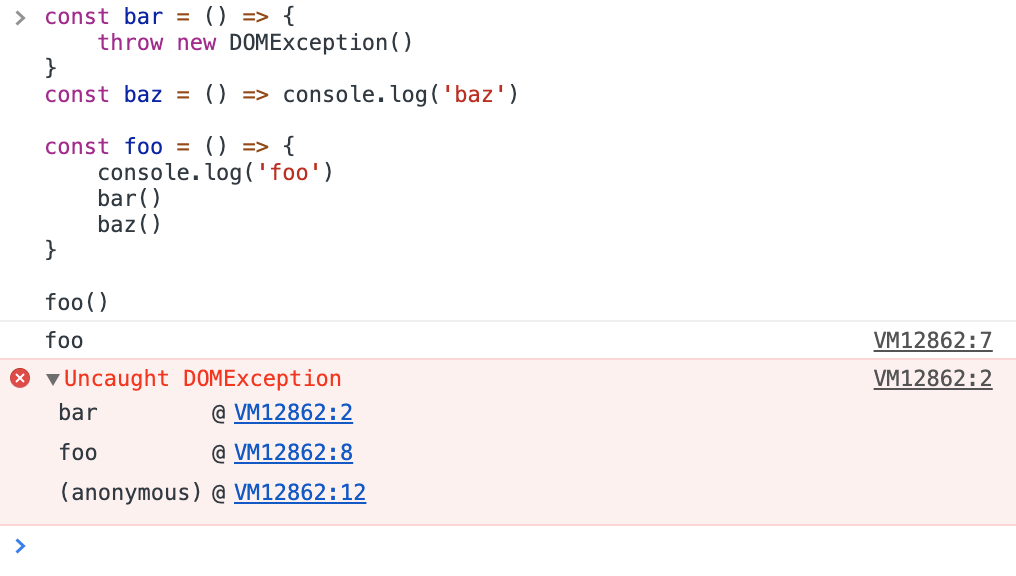Click the console.log('foo') code line
1016x576 pixels.
click(215, 173)
